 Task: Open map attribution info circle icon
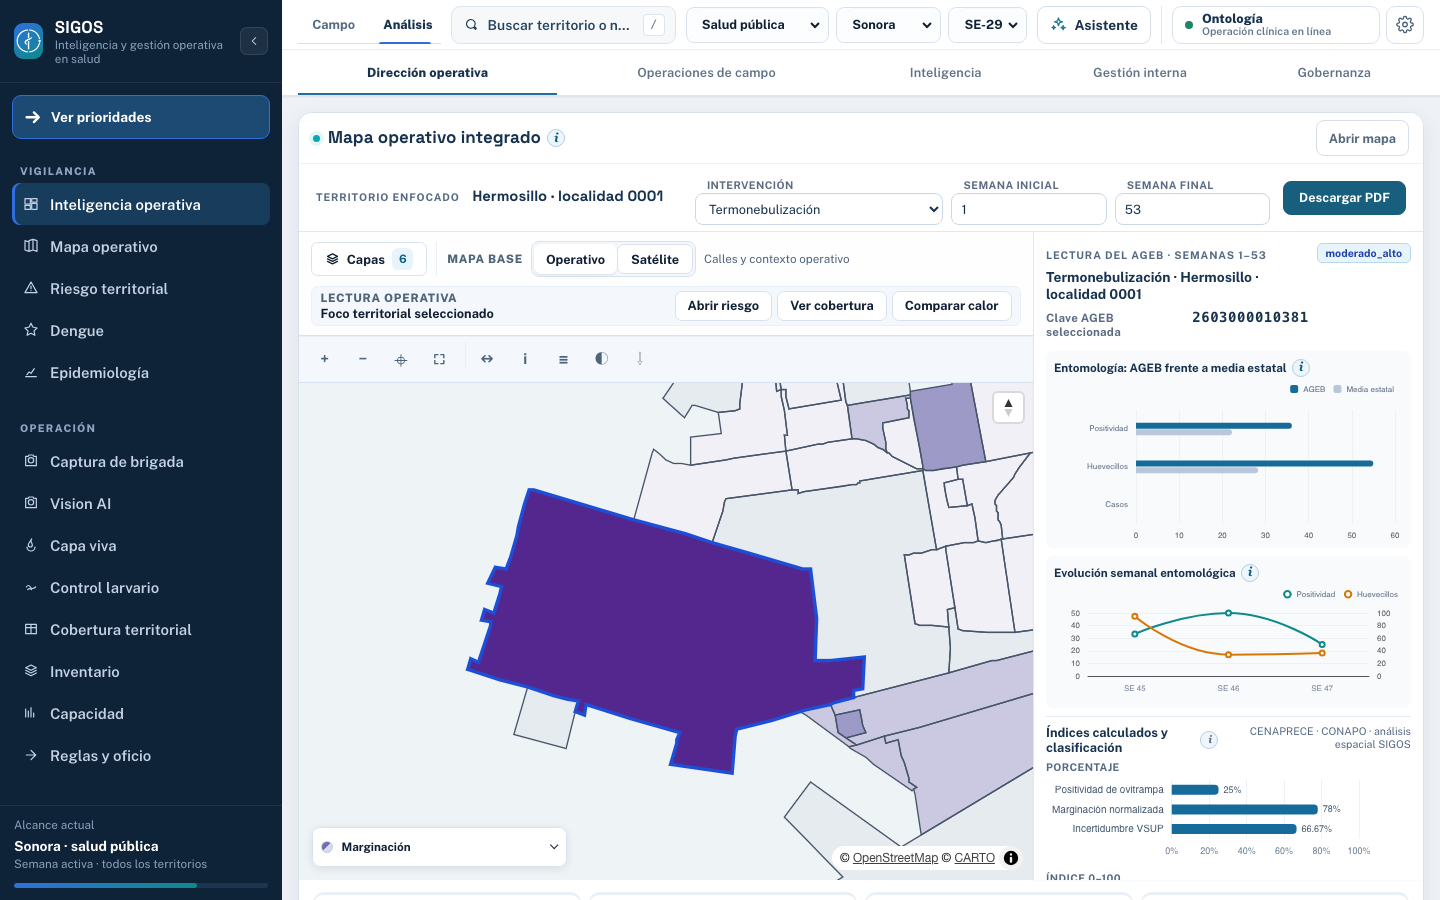coord(1011,858)
